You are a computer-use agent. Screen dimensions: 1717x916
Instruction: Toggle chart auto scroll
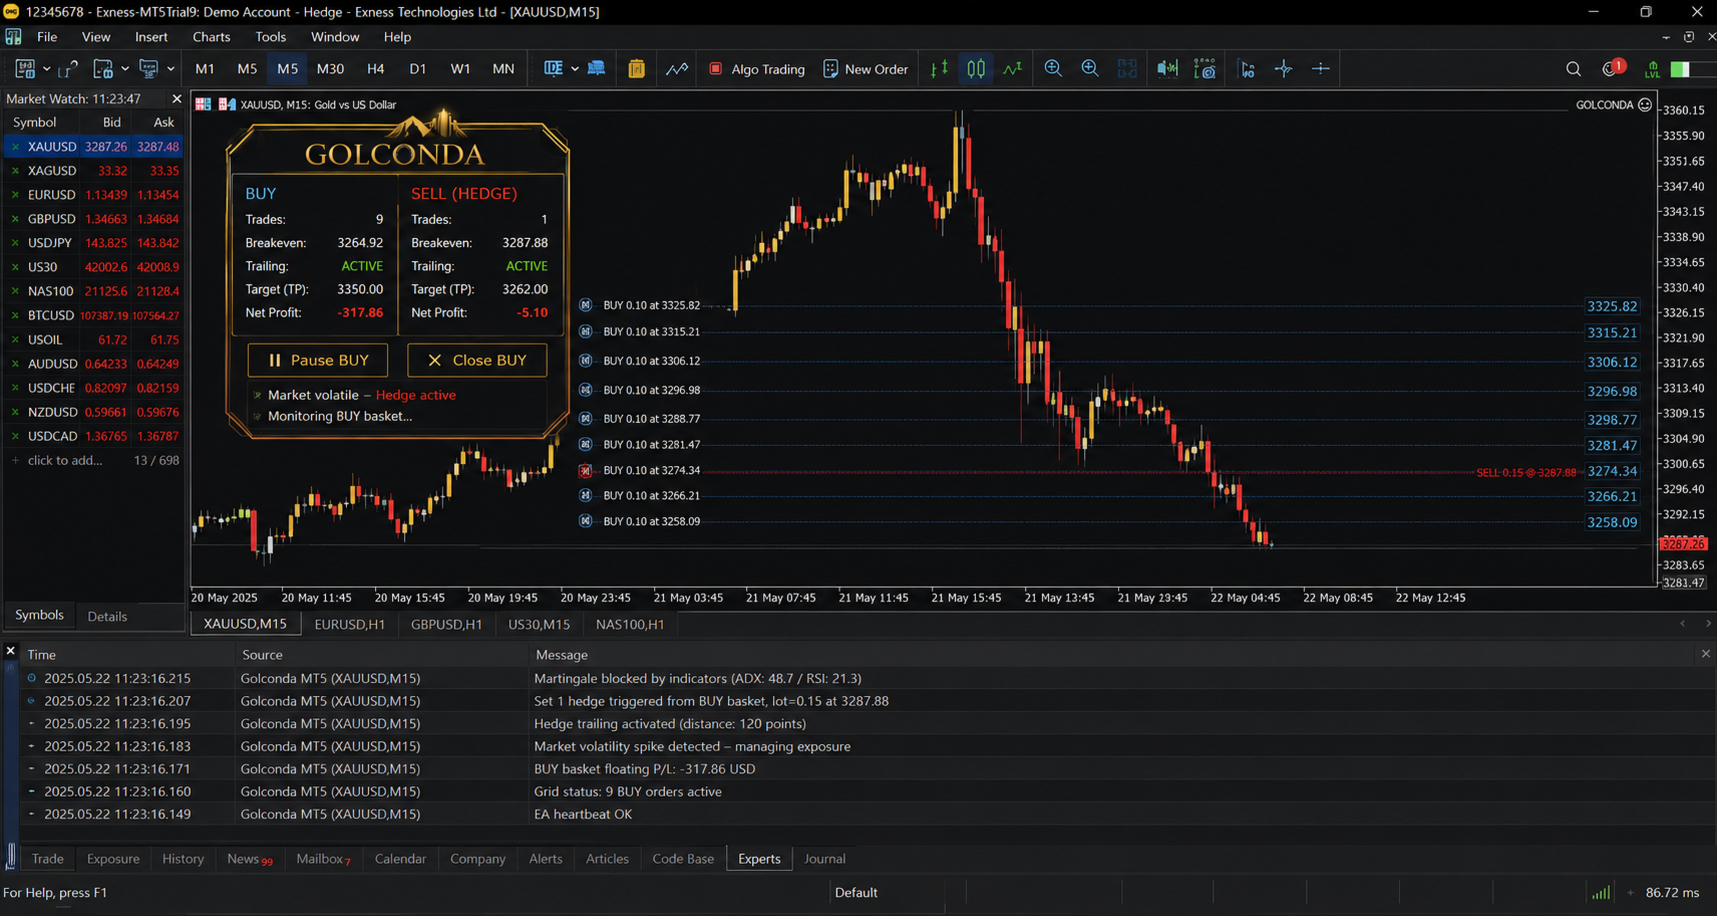(x=1167, y=69)
